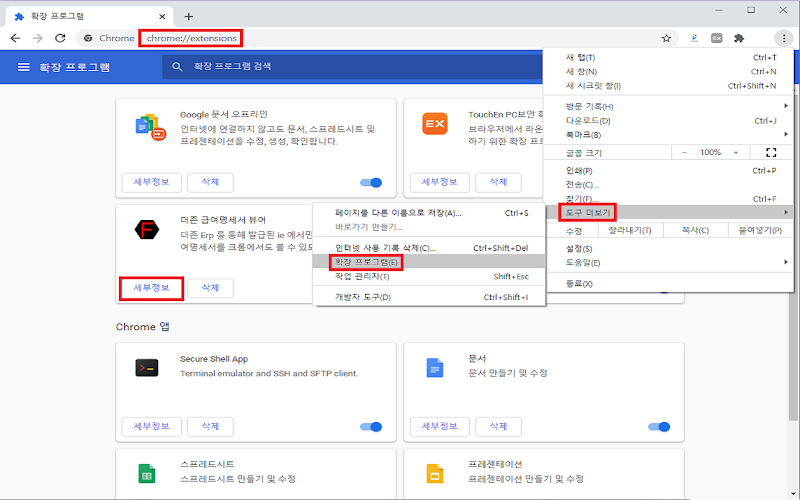Choose 종료(X) to exit Chrome
Screen dimensions: 800x500
[668, 283]
